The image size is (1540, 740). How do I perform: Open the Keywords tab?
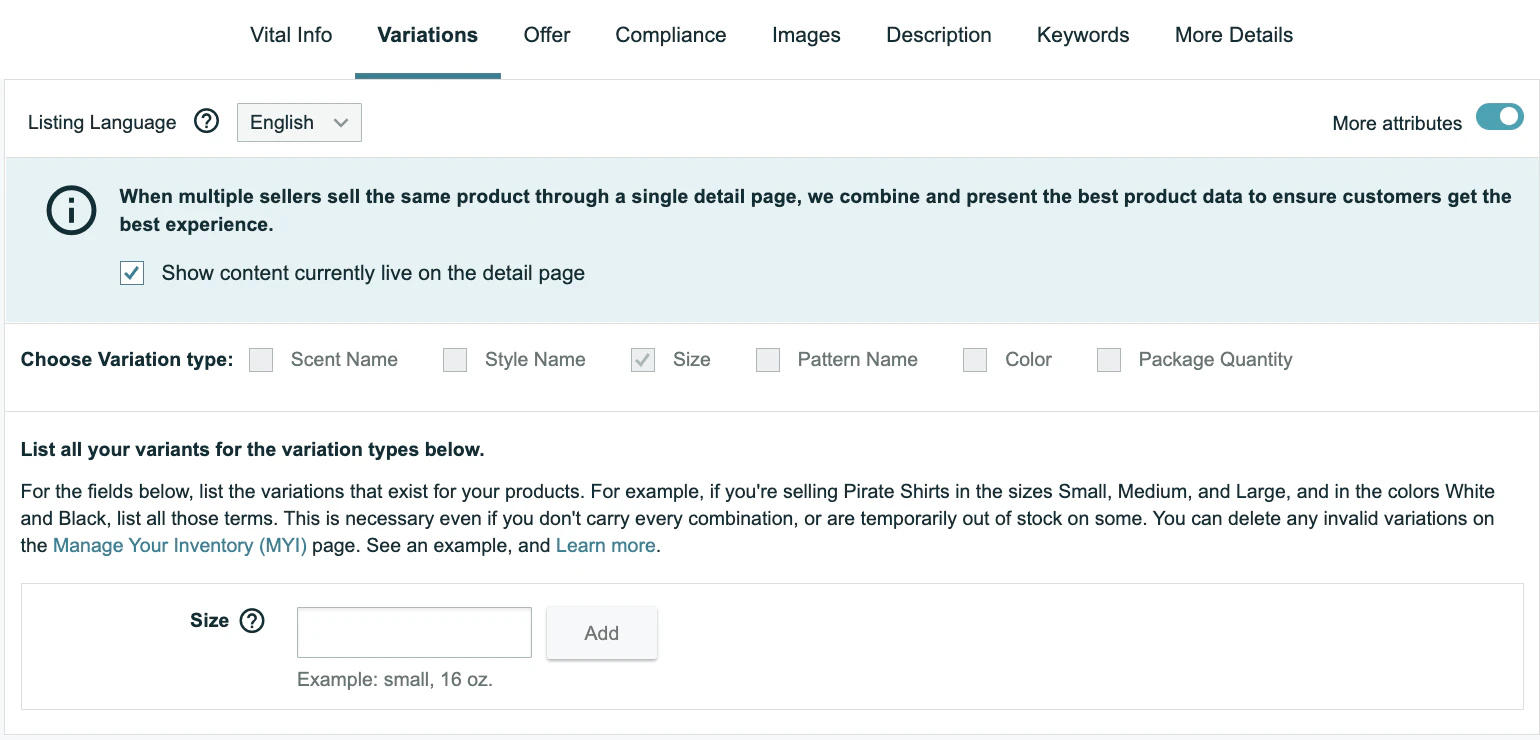point(1083,35)
